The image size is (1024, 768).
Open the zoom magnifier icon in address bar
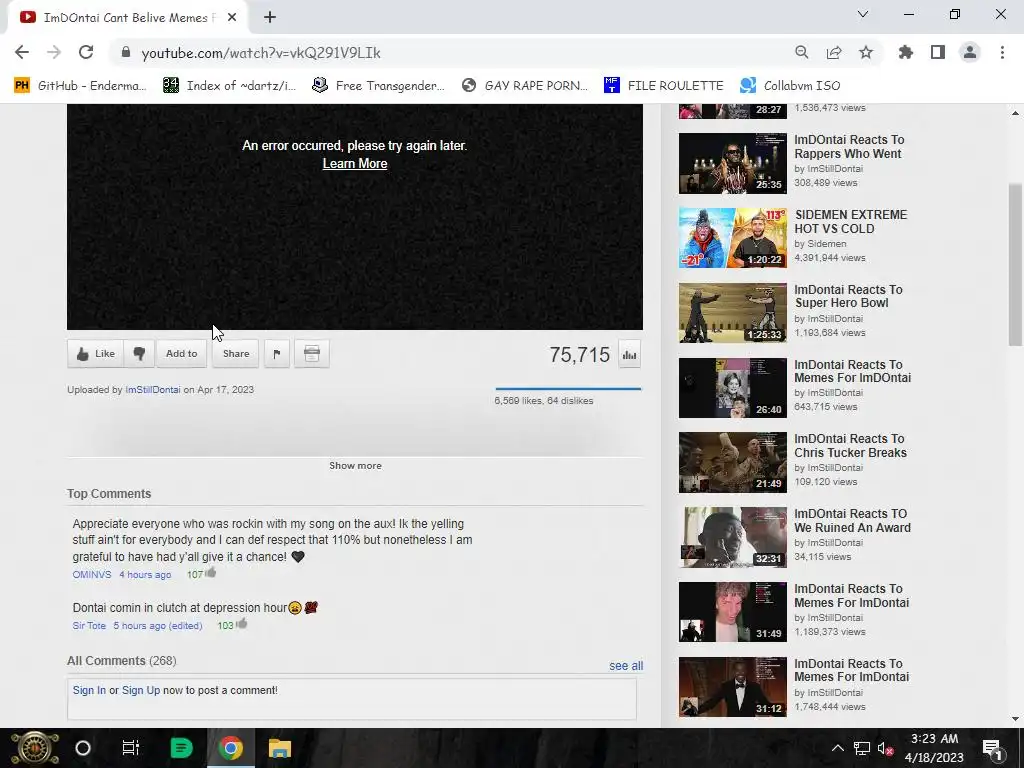coord(802,52)
